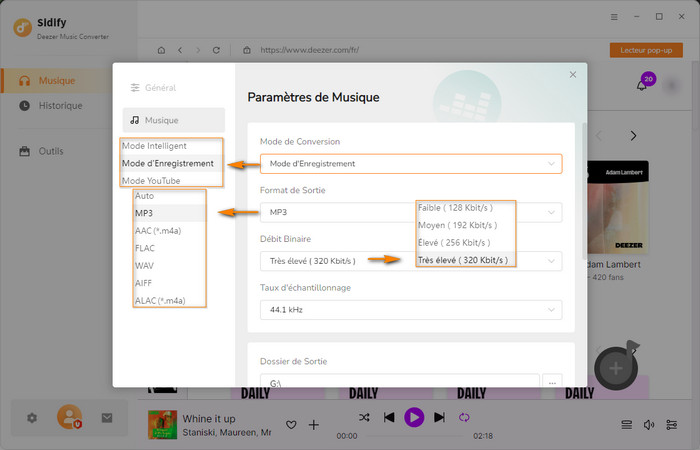
Task: Toggle shuffle playback
Action: point(364,417)
